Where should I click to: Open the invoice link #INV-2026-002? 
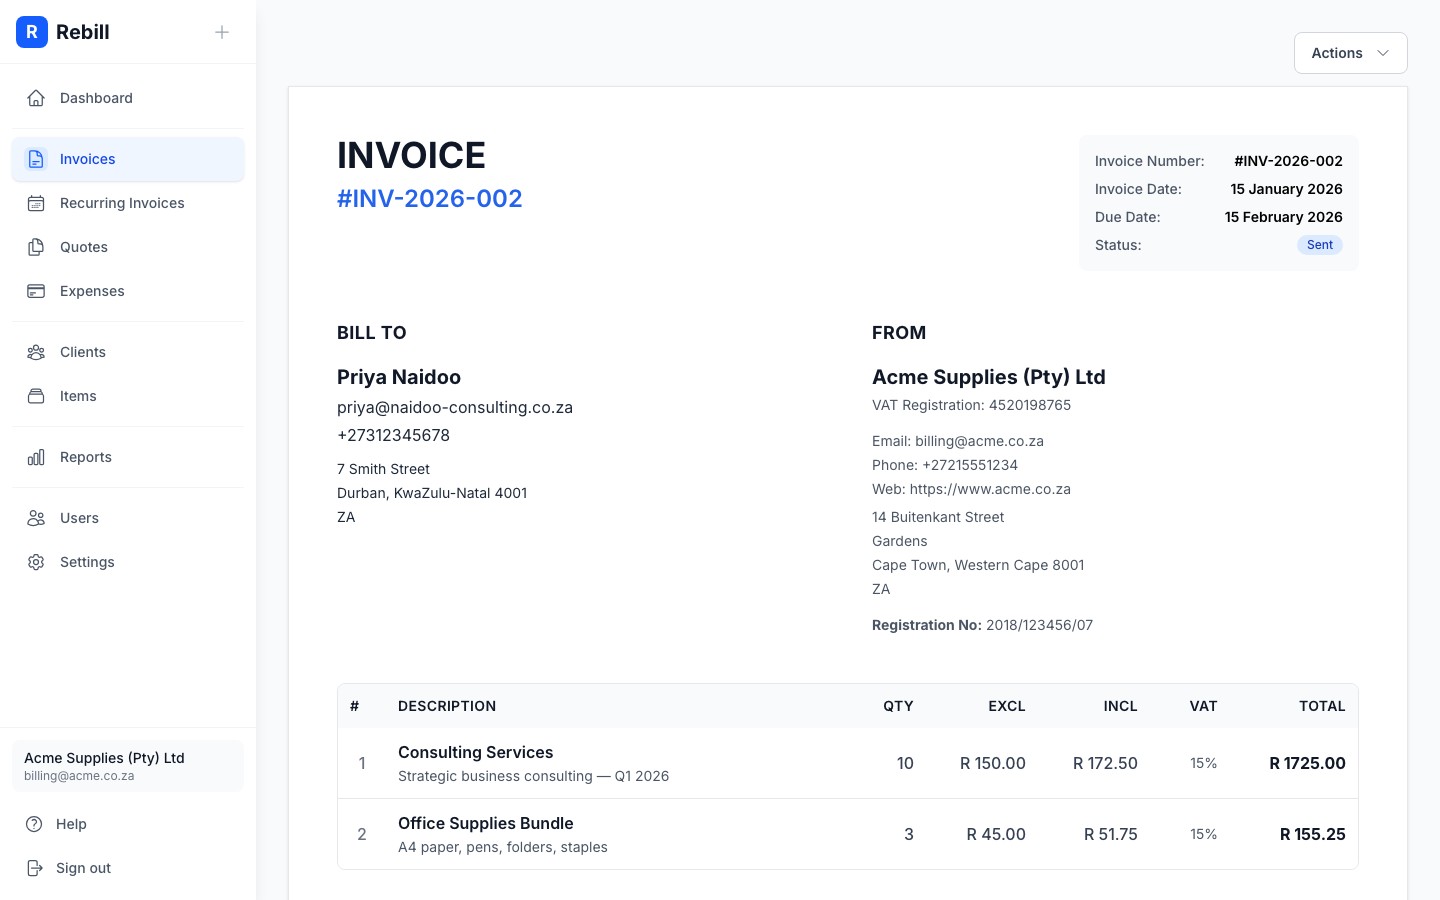429,198
